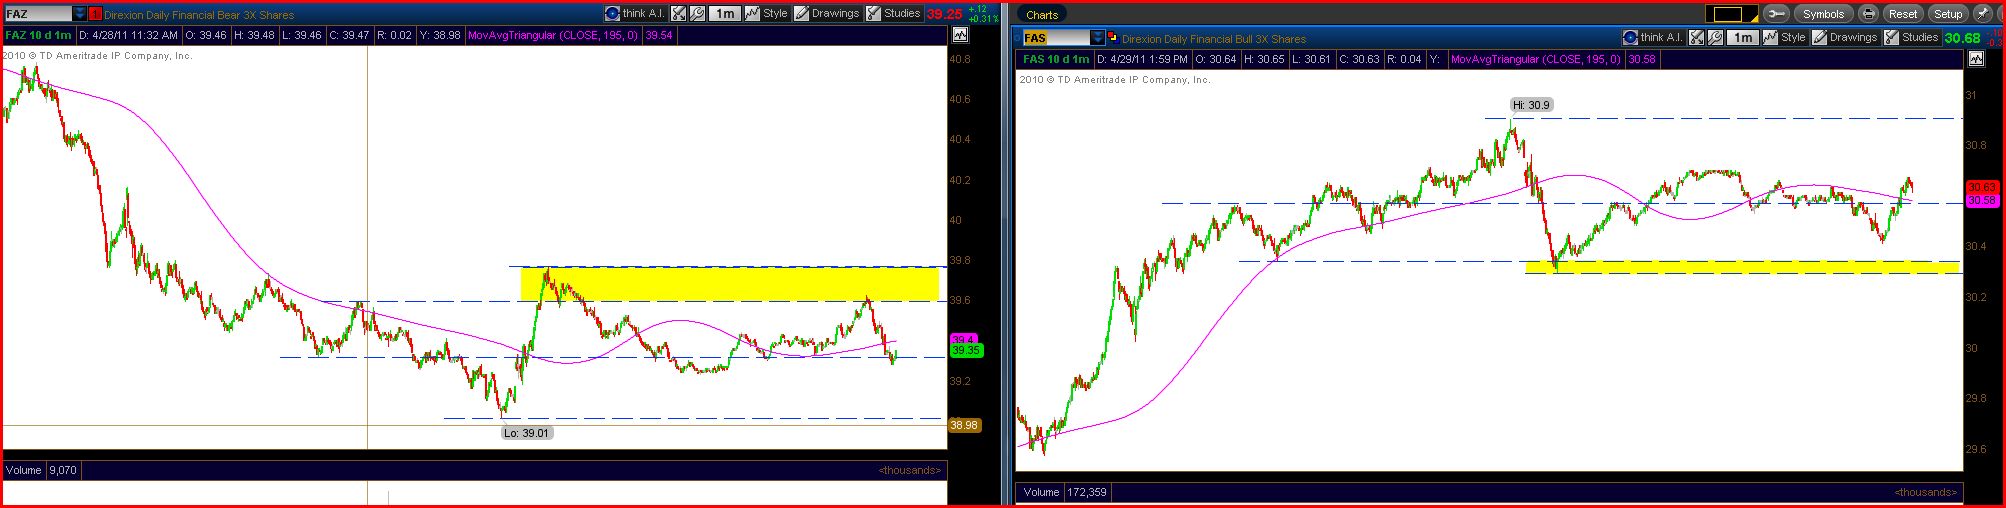
Task: Open the Style menu on the FAZ chart
Action: [x=766, y=14]
